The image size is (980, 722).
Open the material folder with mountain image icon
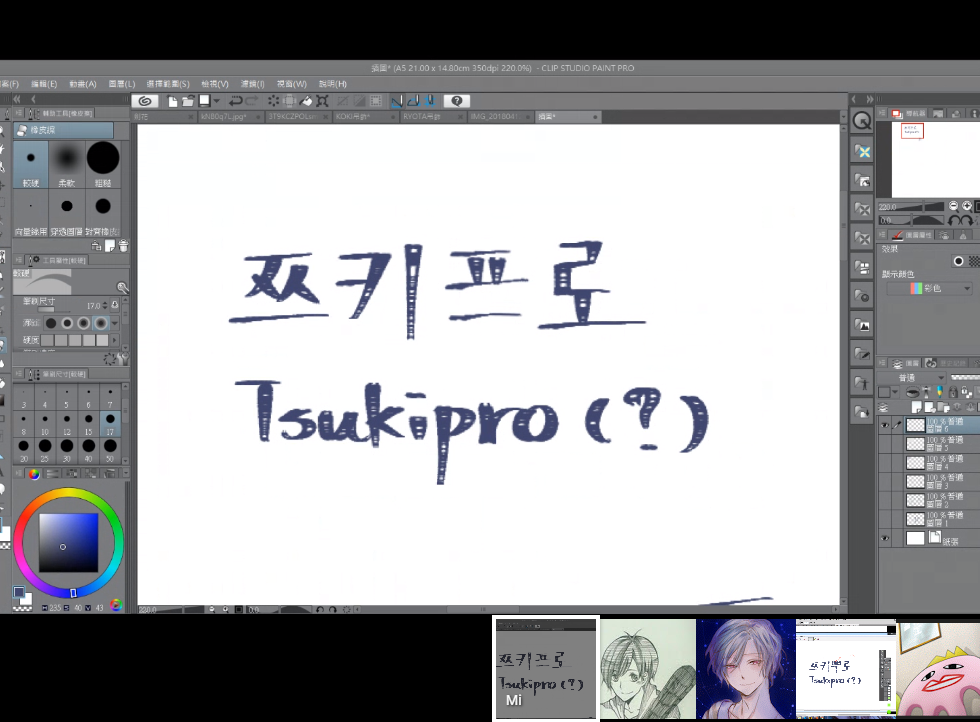[862, 325]
